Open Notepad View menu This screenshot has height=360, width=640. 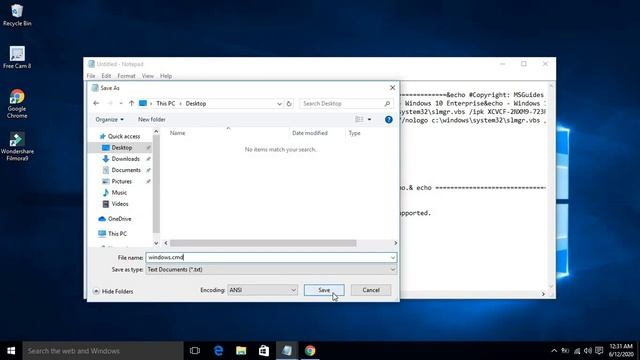click(148, 76)
